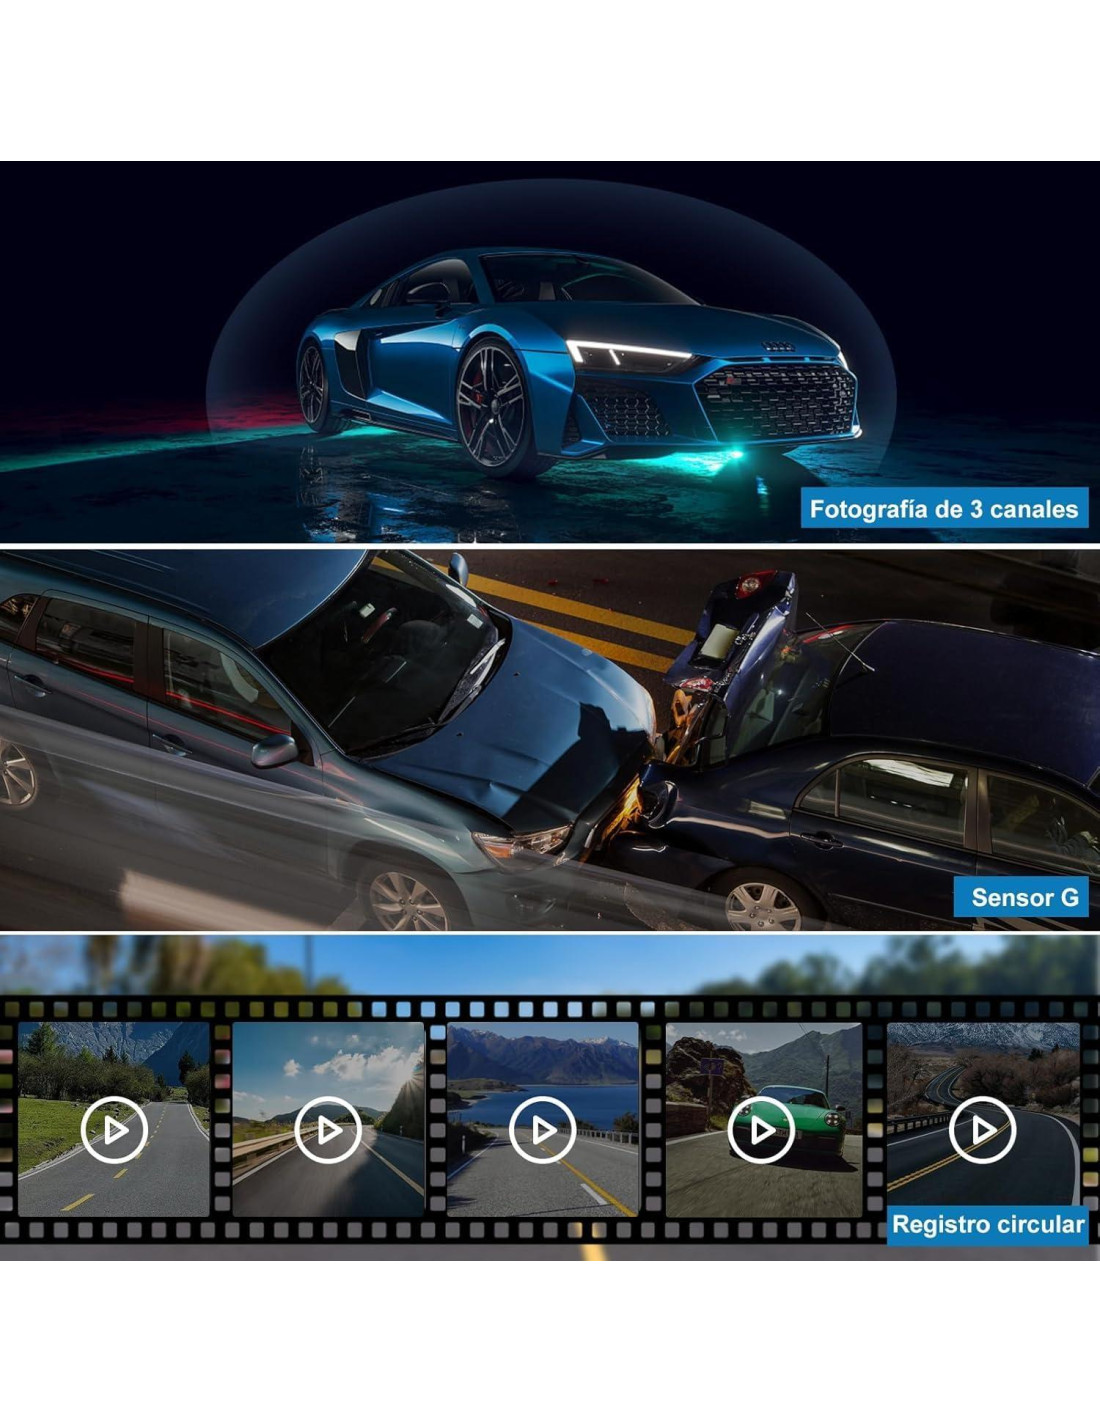Play the second clip with sun glare road
Viewport: 1100px width, 1422px height.
pos(328,1130)
